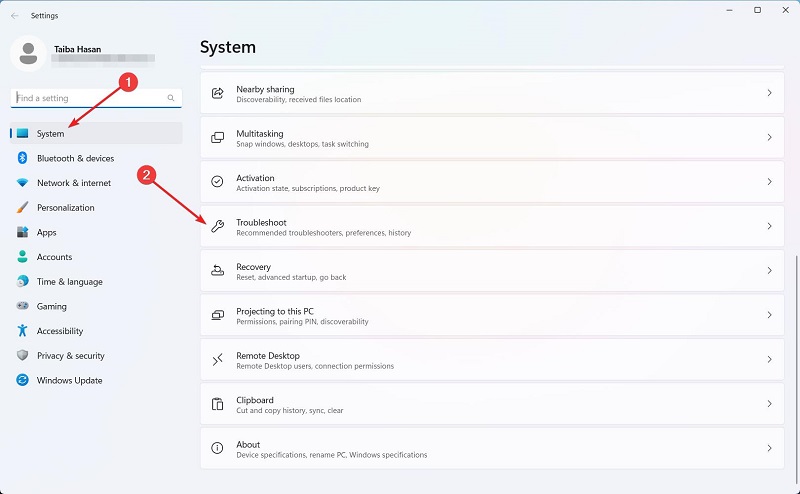The height and width of the screenshot is (494, 800).
Task: Click the Activation checkmark icon
Action: pos(217,182)
